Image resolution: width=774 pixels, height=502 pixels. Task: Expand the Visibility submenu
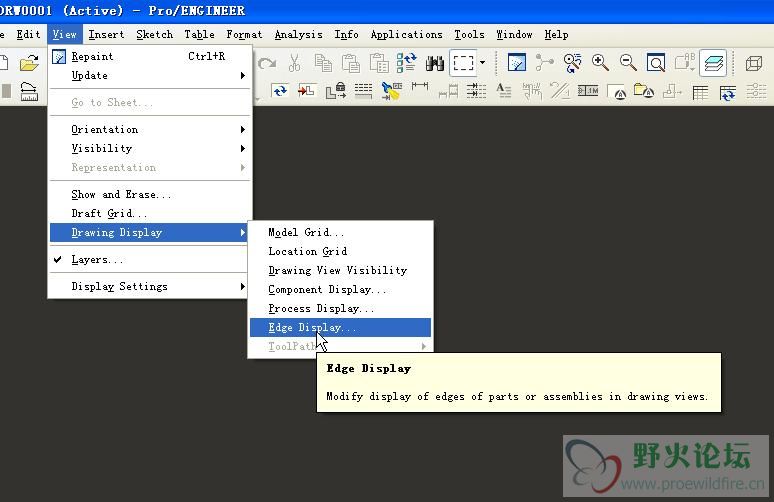pos(151,149)
